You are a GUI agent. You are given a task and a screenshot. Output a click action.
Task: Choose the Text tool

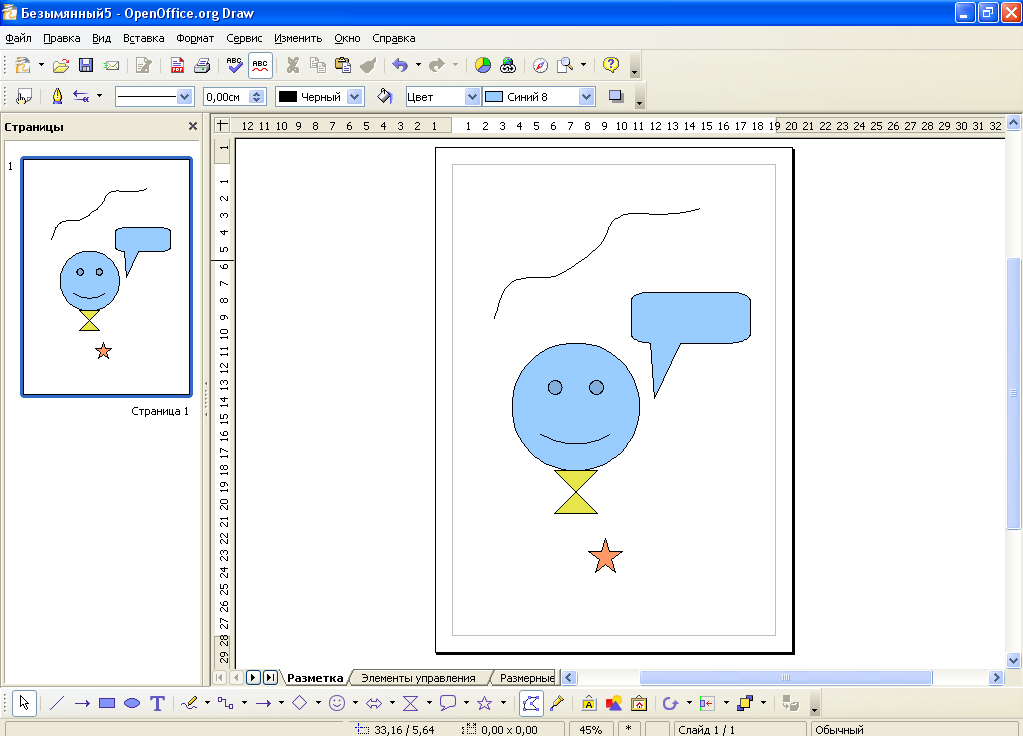point(157,704)
